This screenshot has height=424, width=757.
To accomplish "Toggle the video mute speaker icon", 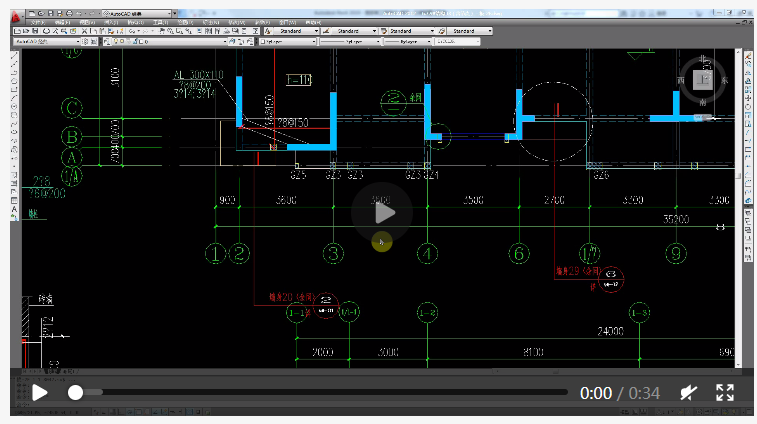I will [688, 393].
